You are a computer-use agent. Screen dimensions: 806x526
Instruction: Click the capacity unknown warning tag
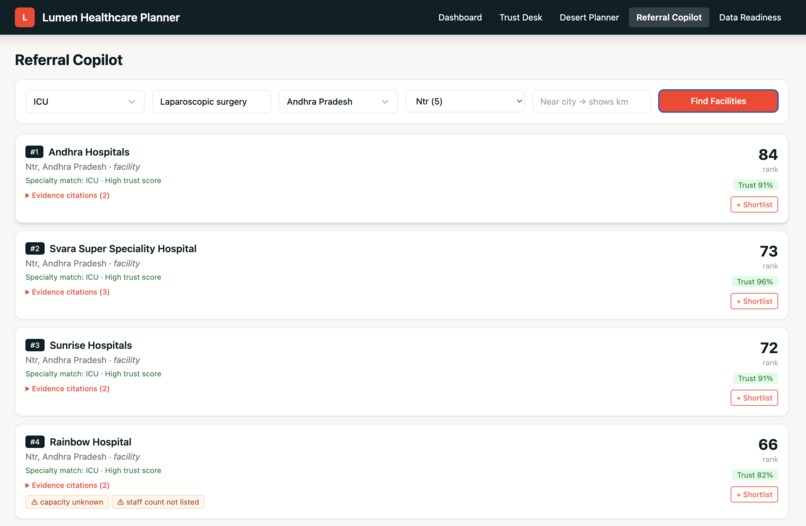pos(67,502)
